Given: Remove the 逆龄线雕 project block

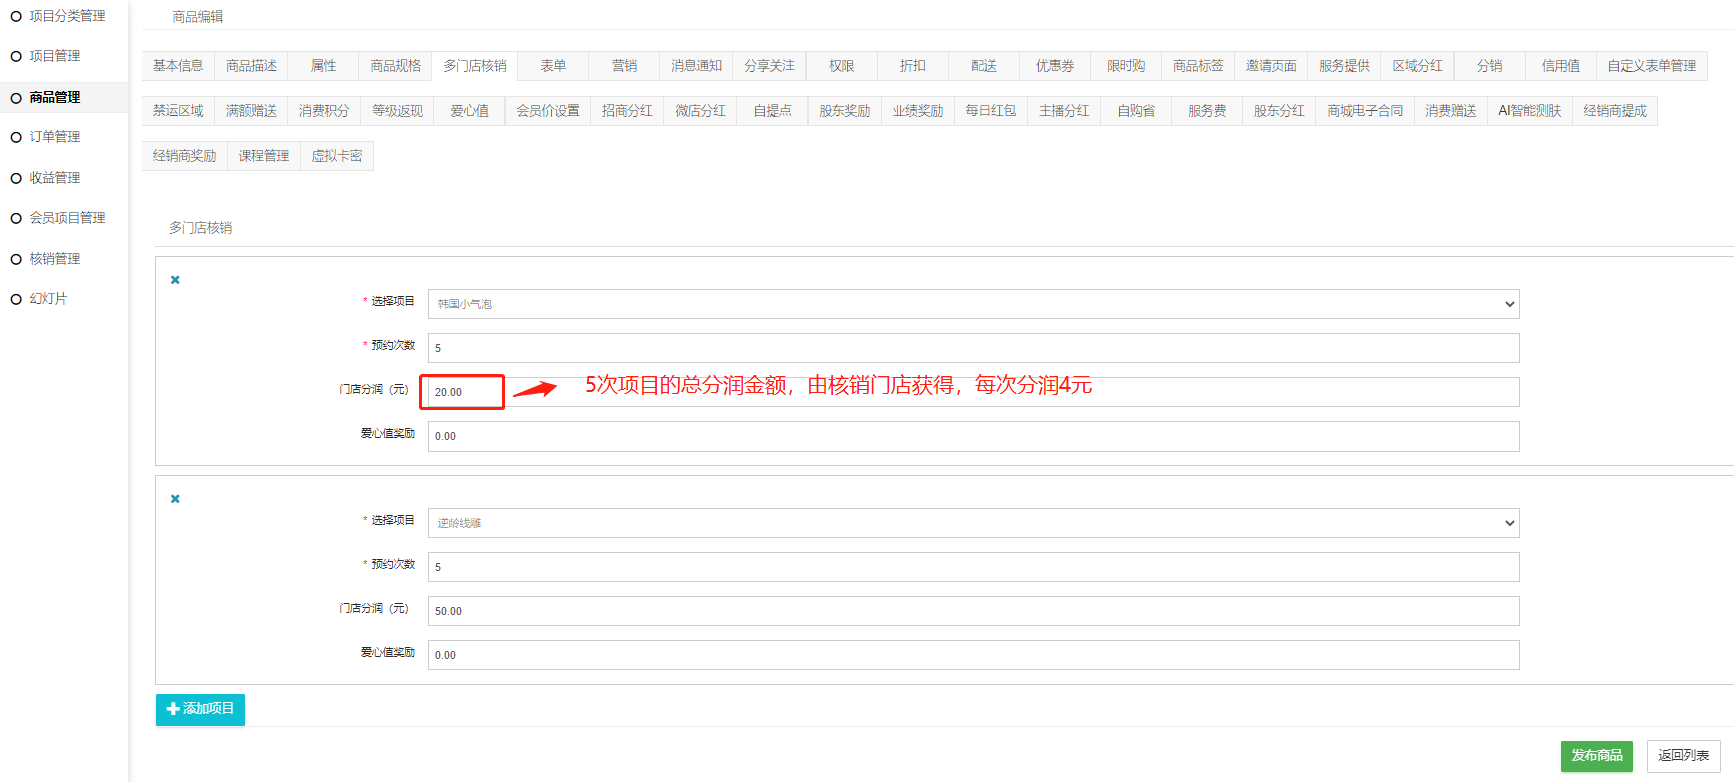Looking at the screenshot, I should coord(175,499).
